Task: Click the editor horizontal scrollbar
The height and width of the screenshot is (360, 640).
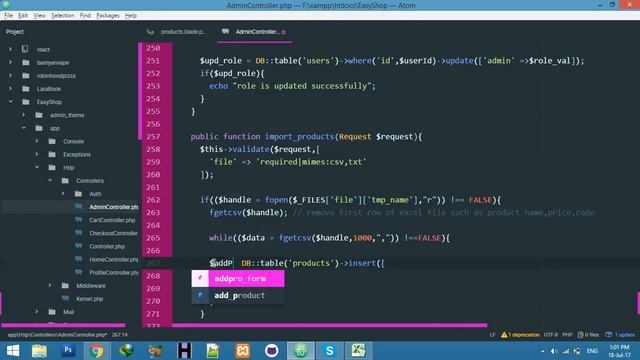Action: click(330, 325)
